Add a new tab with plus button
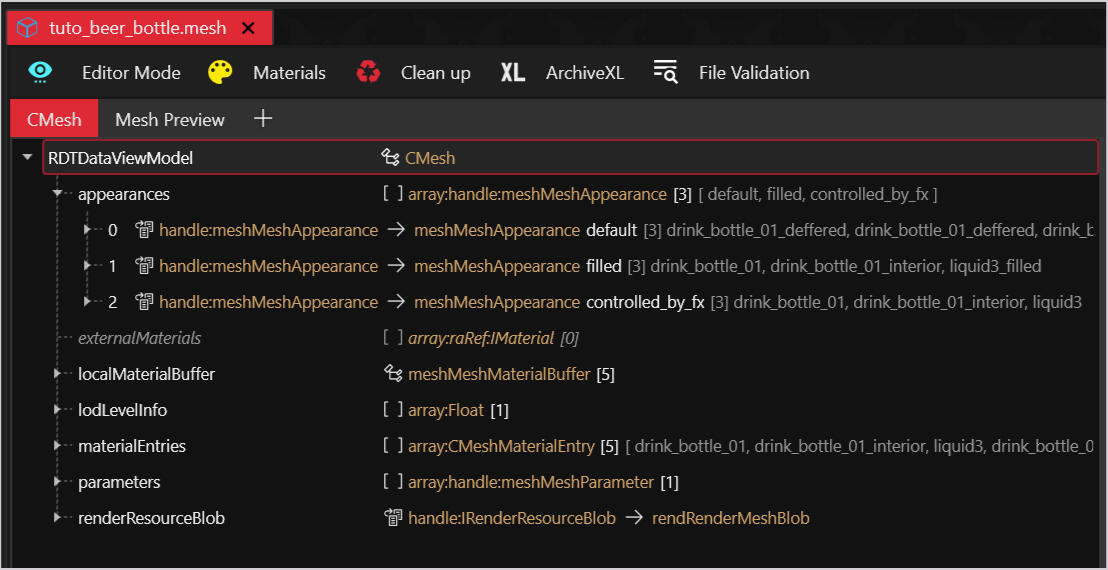This screenshot has width=1108, height=570. pyautogui.click(x=263, y=119)
